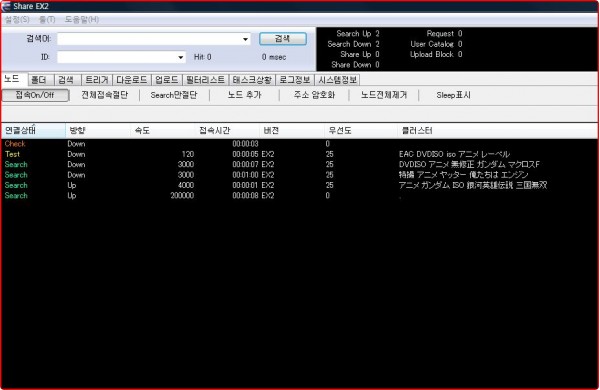Click the speed value 120
600x390 pixels.
click(188, 154)
